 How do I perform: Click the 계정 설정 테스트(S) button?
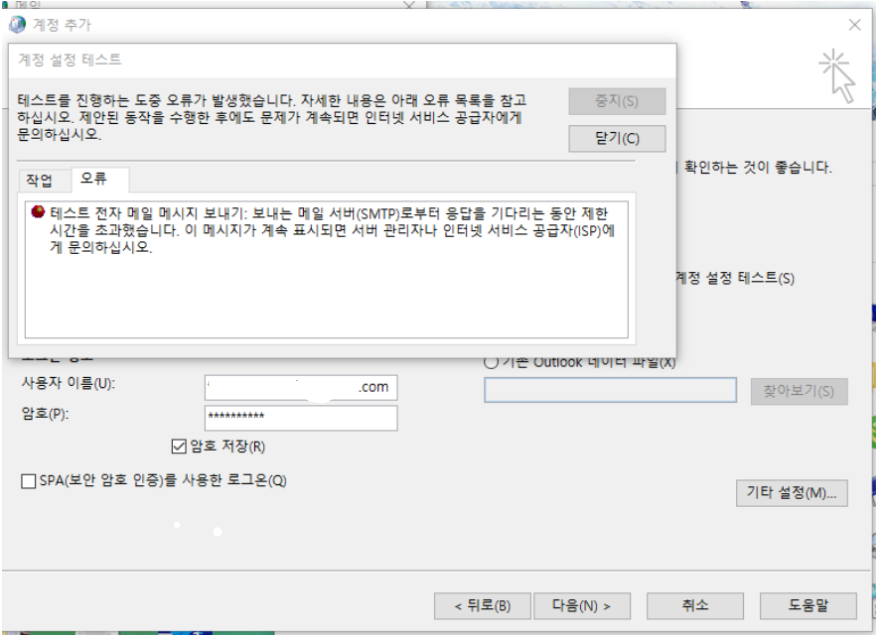coord(735,278)
